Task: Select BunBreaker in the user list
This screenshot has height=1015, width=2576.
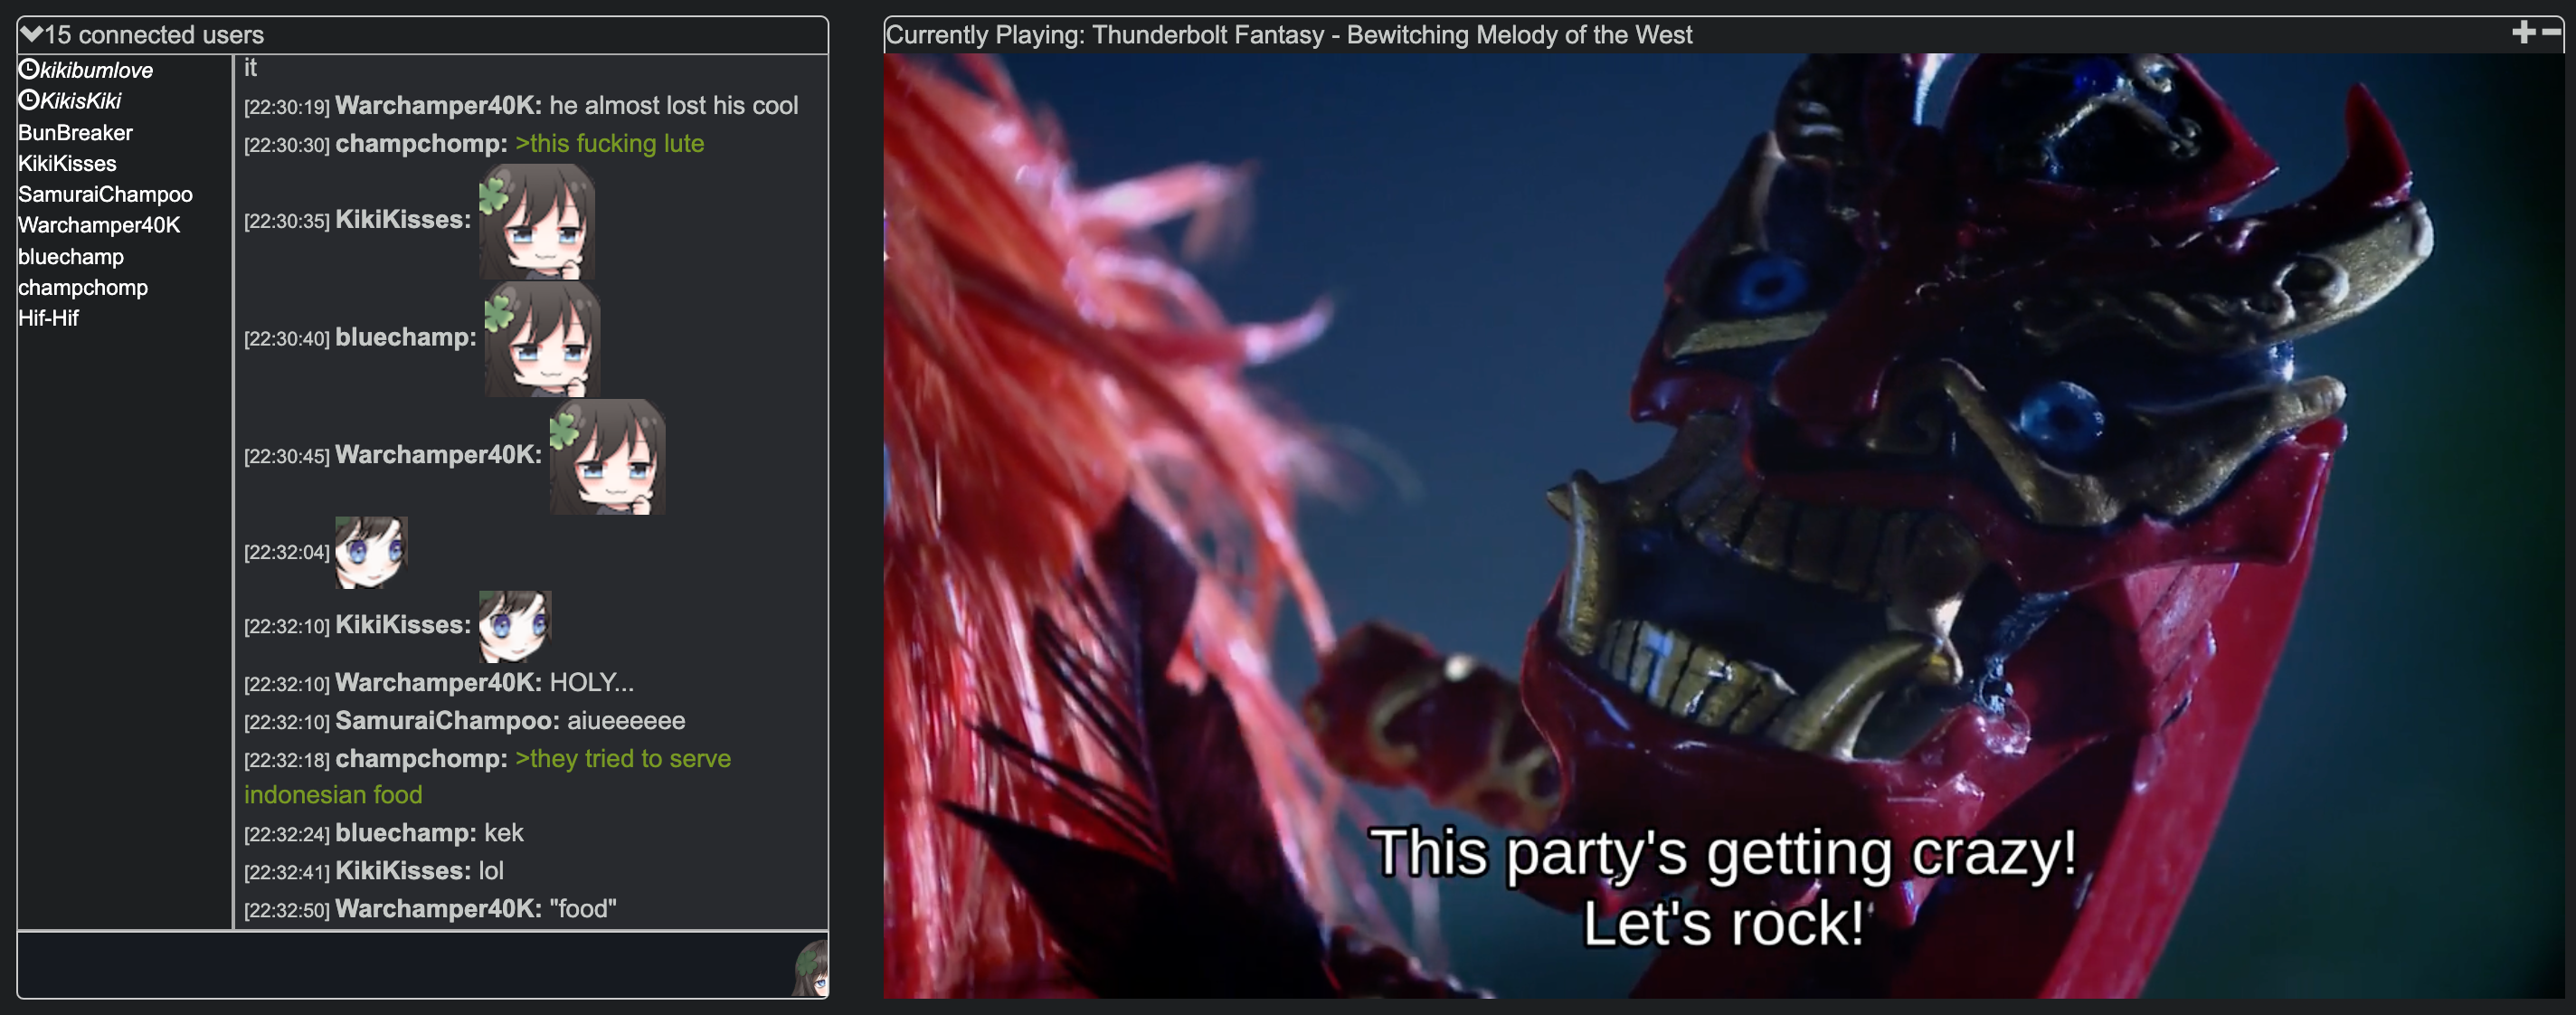Action: (75, 133)
